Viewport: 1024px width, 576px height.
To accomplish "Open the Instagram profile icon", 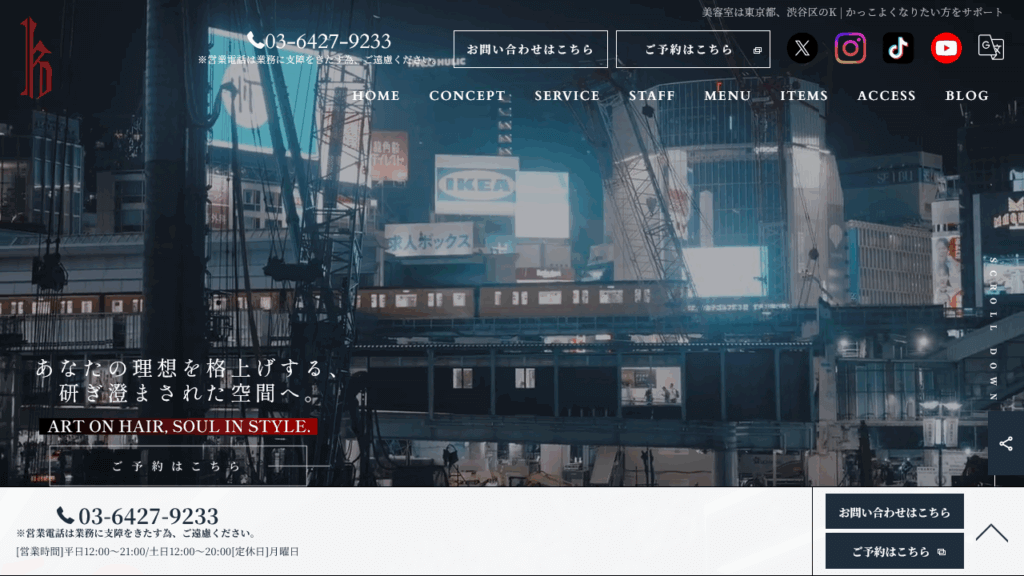I will point(850,48).
